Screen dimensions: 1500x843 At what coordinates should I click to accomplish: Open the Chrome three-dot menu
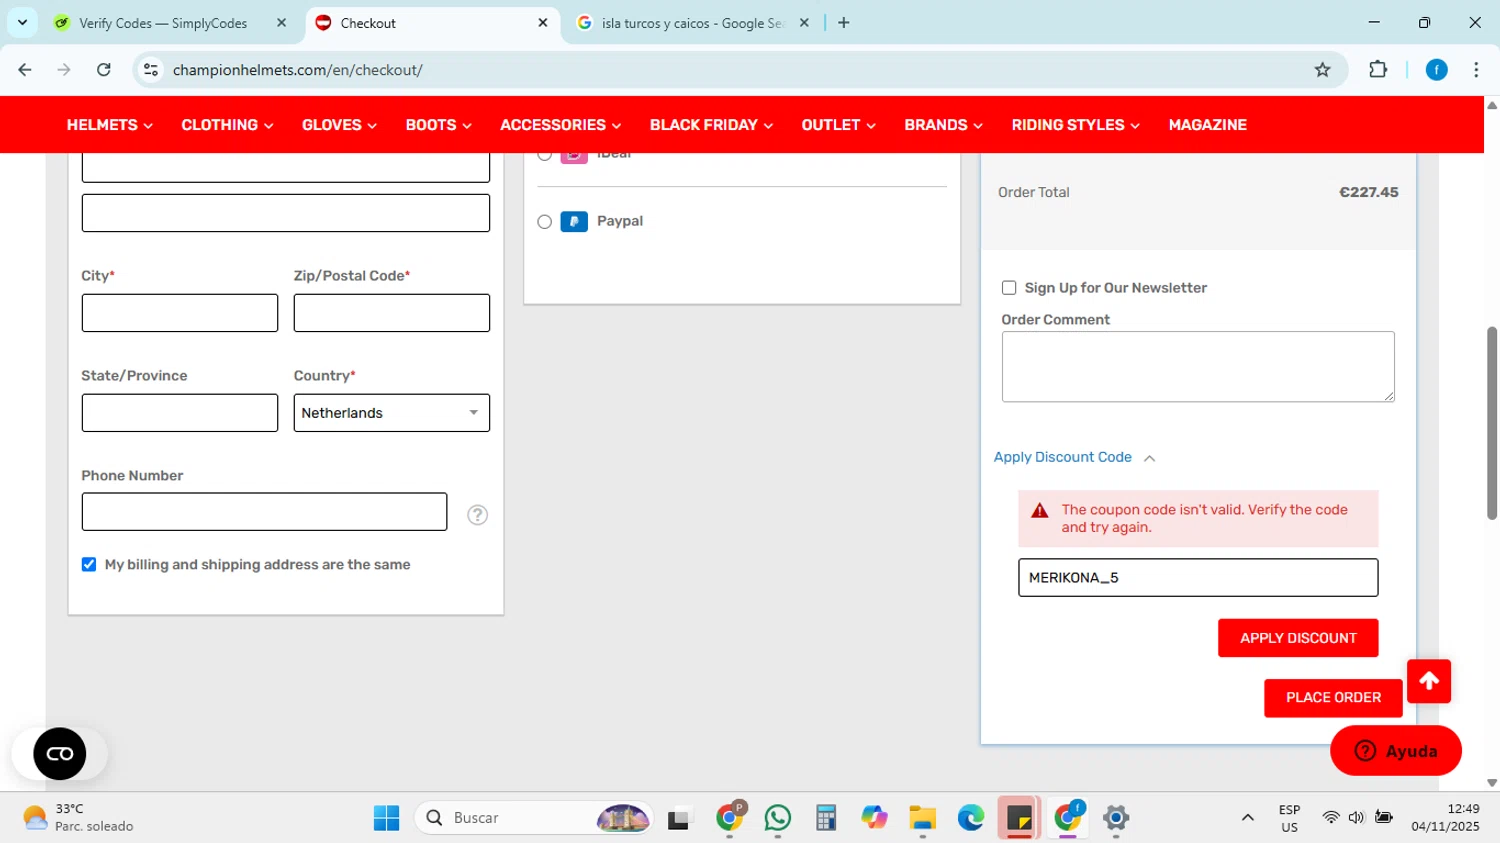1476,70
